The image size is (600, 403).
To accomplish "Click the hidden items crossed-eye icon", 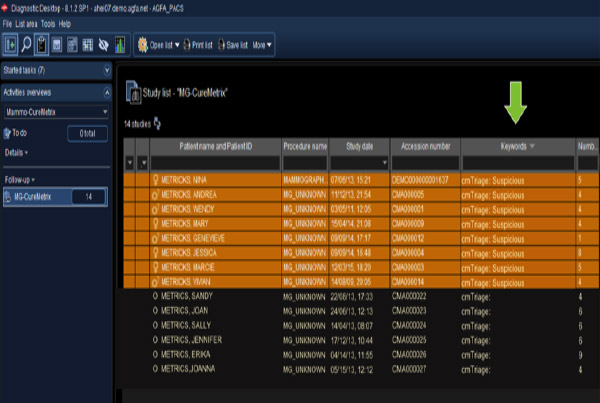I will click(x=103, y=45).
